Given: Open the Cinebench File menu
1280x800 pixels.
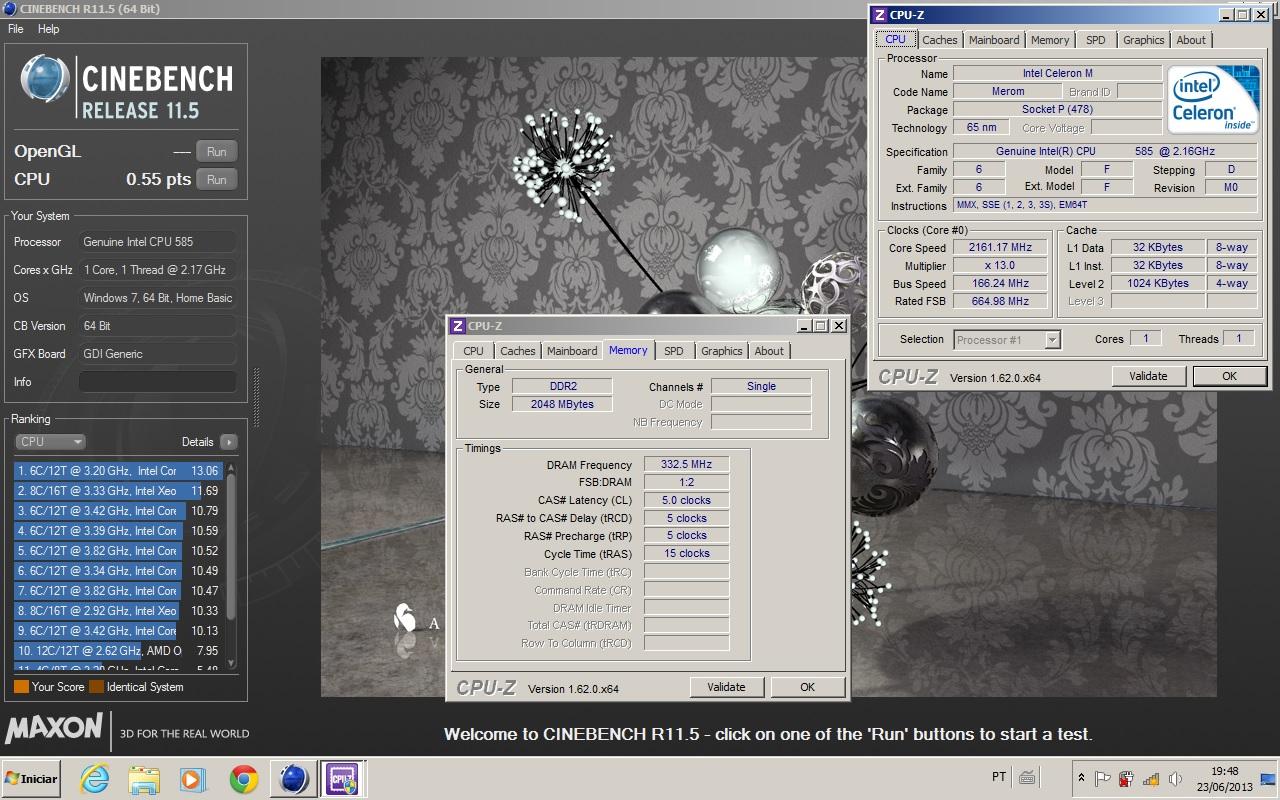Looking at the screenshot, I should 16,29.
